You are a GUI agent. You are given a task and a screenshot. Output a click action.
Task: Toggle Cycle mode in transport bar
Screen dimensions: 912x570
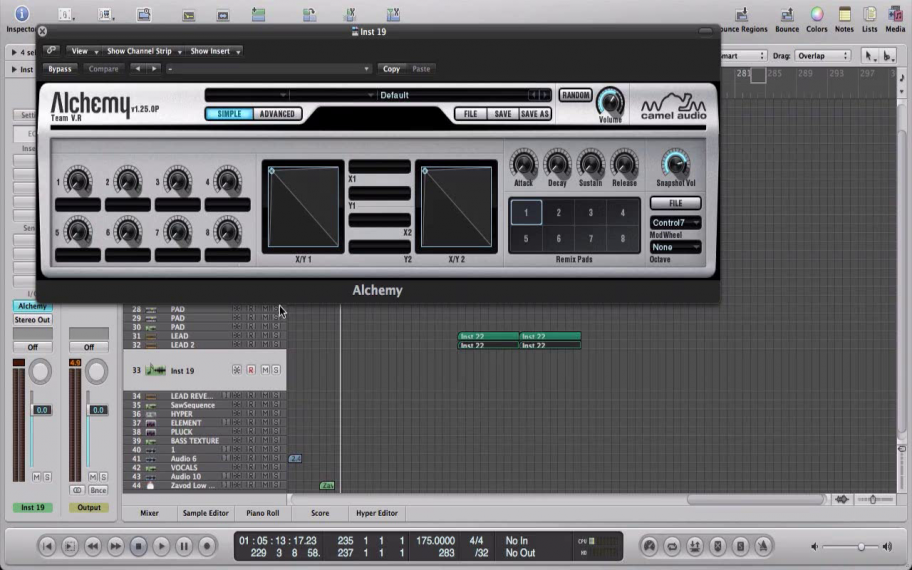pyautogui.click(x=672, y=546)
